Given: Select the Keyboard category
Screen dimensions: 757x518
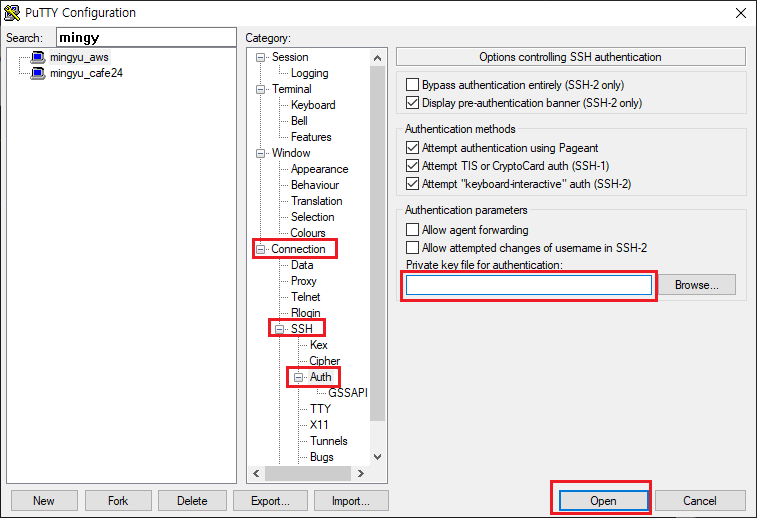Looking at the screenshot, I should pos(313,105).
